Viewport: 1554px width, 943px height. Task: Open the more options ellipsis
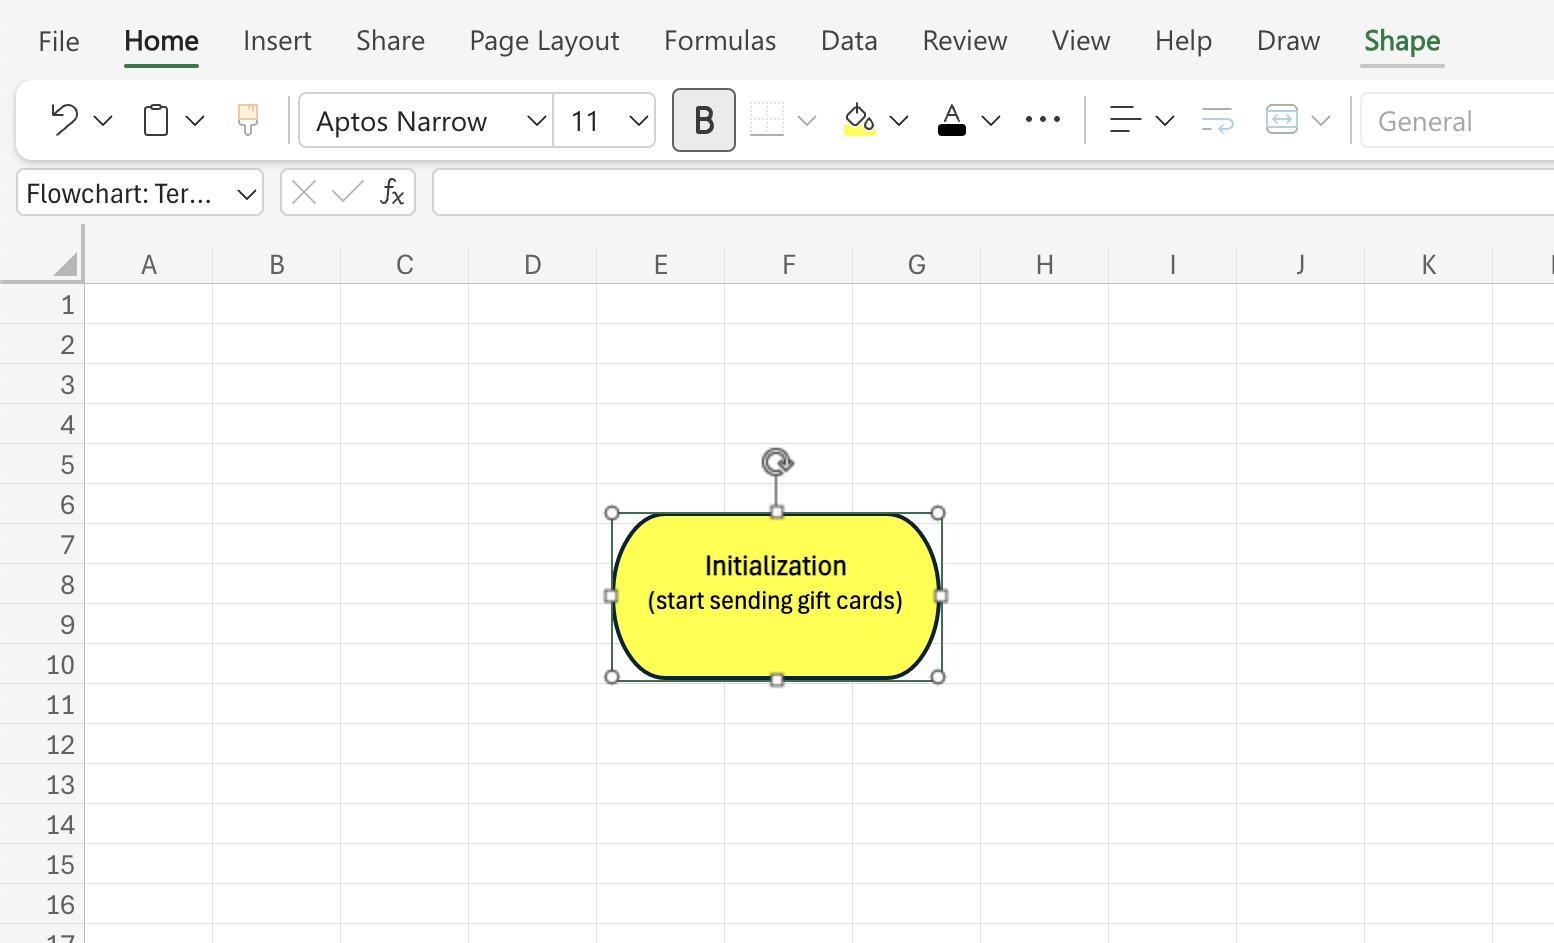(x=1043, y=120)
